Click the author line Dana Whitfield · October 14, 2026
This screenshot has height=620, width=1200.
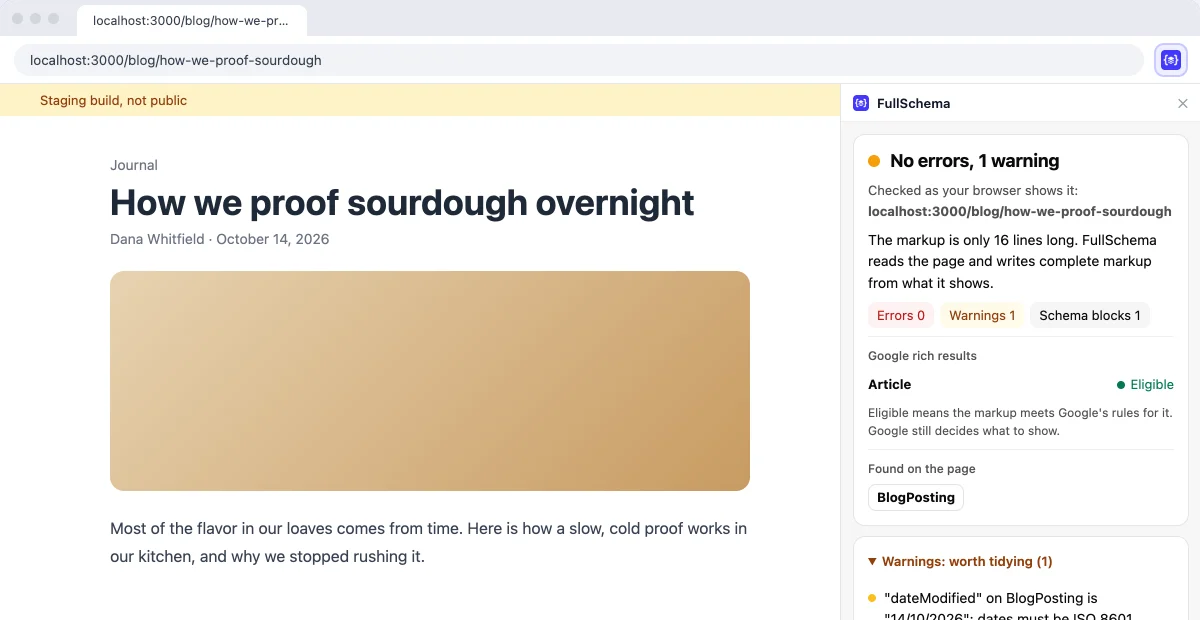click(x=219, y=239)
